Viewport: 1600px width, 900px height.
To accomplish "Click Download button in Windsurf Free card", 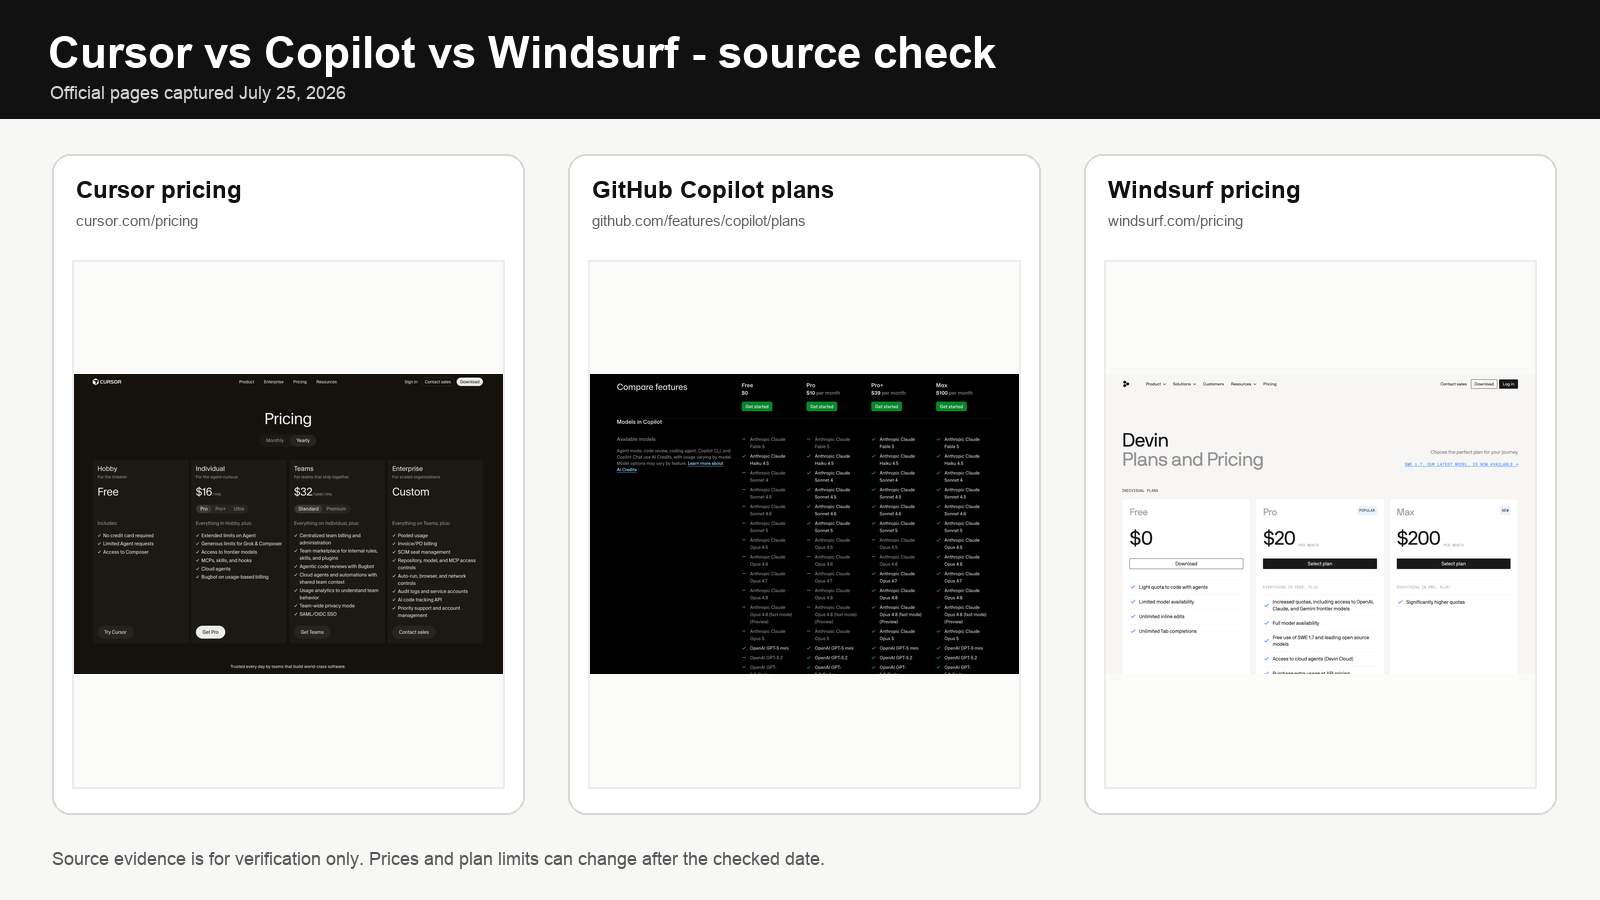I will click(1186, 564).
